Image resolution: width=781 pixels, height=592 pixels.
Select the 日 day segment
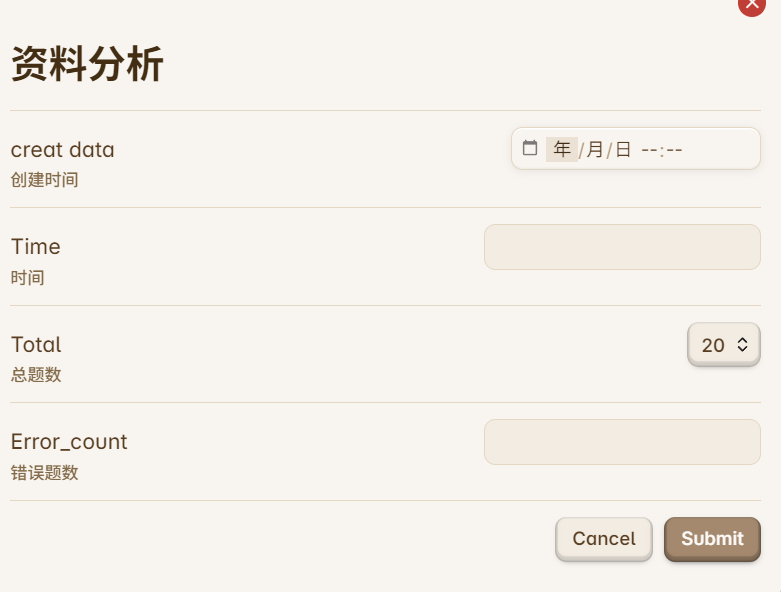623,150
